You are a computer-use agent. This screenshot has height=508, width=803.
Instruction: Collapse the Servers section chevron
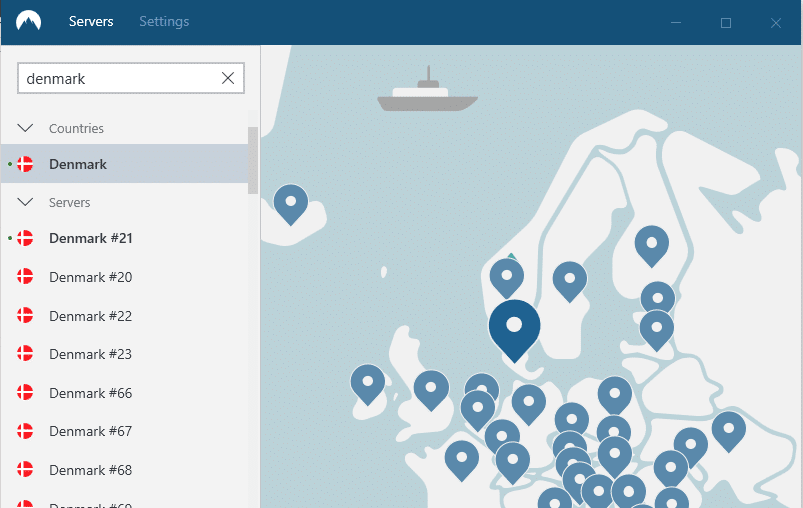click(25, 202)
